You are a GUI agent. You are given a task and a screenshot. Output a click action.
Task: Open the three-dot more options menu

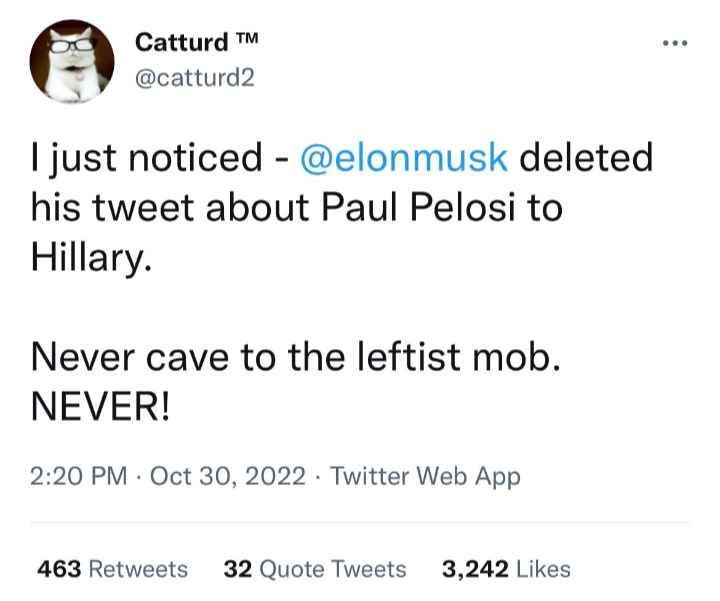(x=676, y=44)
